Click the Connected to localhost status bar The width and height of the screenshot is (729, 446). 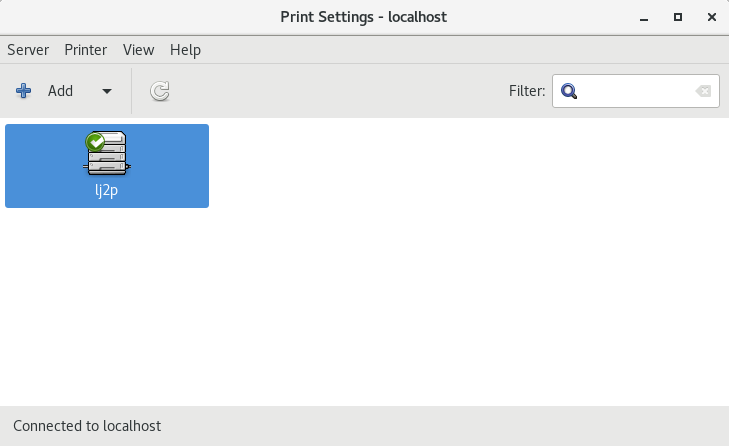tap(364, 426)
